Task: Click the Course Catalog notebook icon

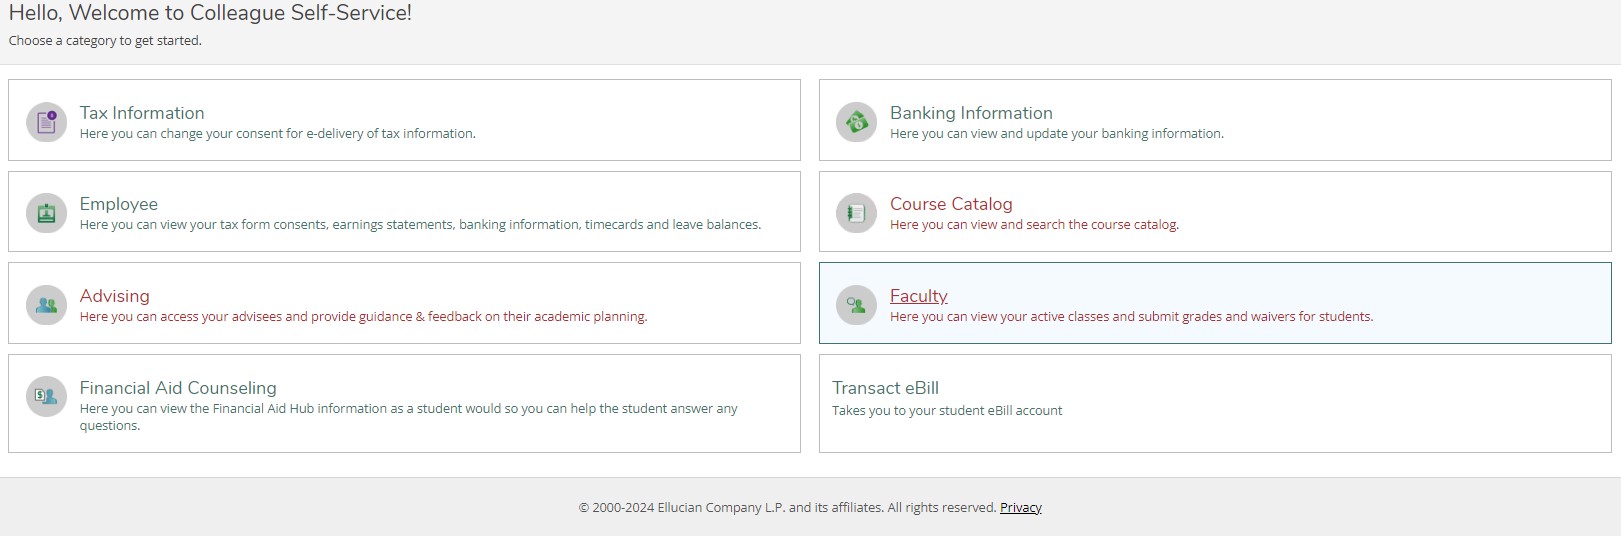Action: (x=856, y=213)
